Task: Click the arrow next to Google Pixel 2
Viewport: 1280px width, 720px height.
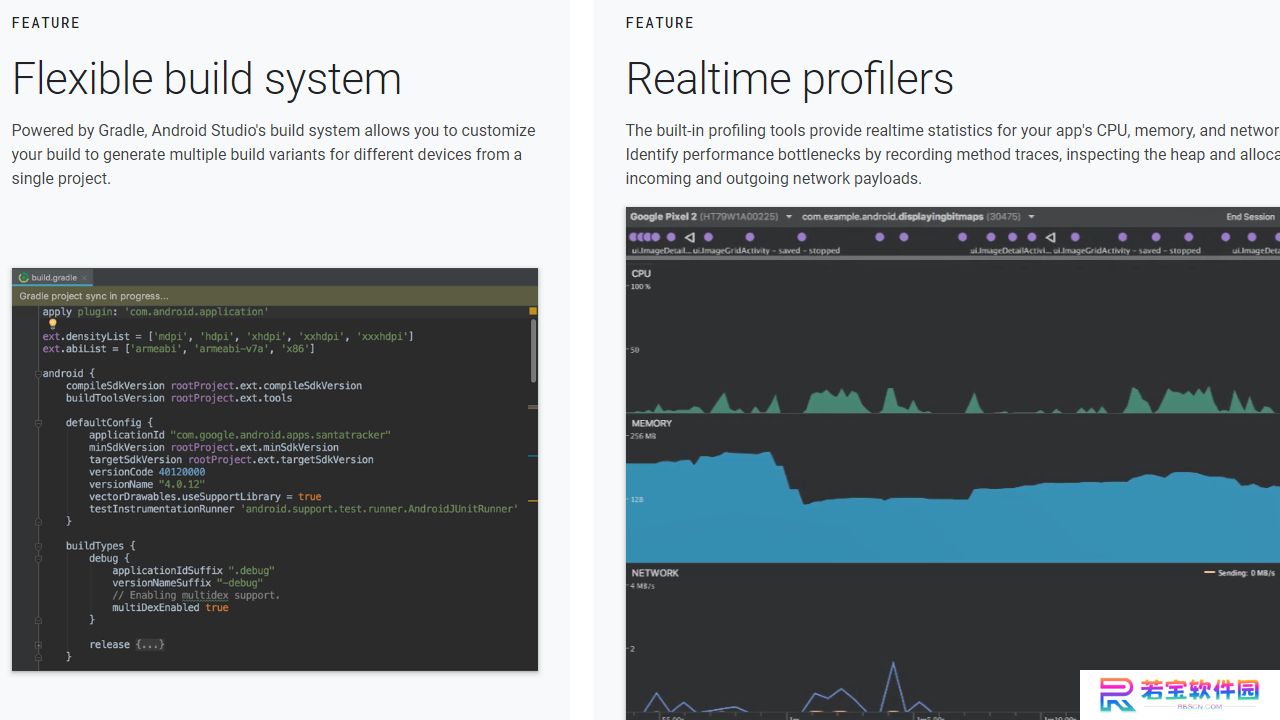Action: (789, 217)
